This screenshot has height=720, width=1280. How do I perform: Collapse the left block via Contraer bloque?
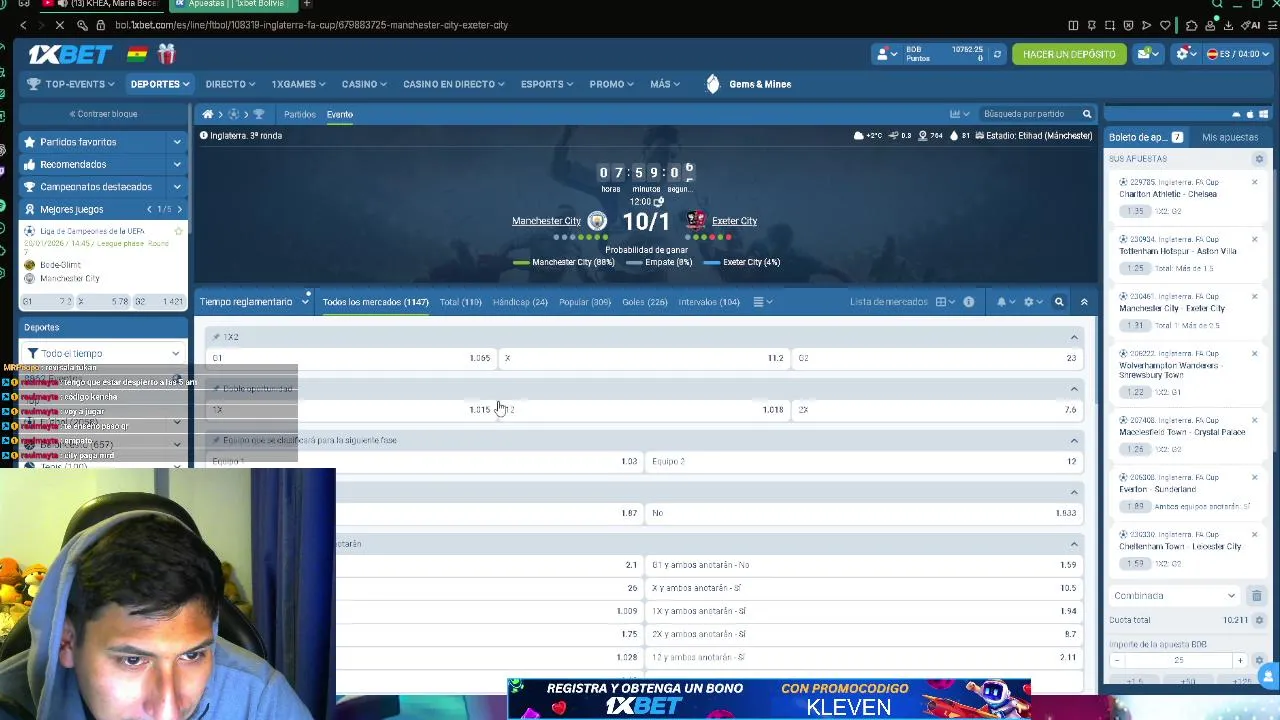[x=103, y=114]
